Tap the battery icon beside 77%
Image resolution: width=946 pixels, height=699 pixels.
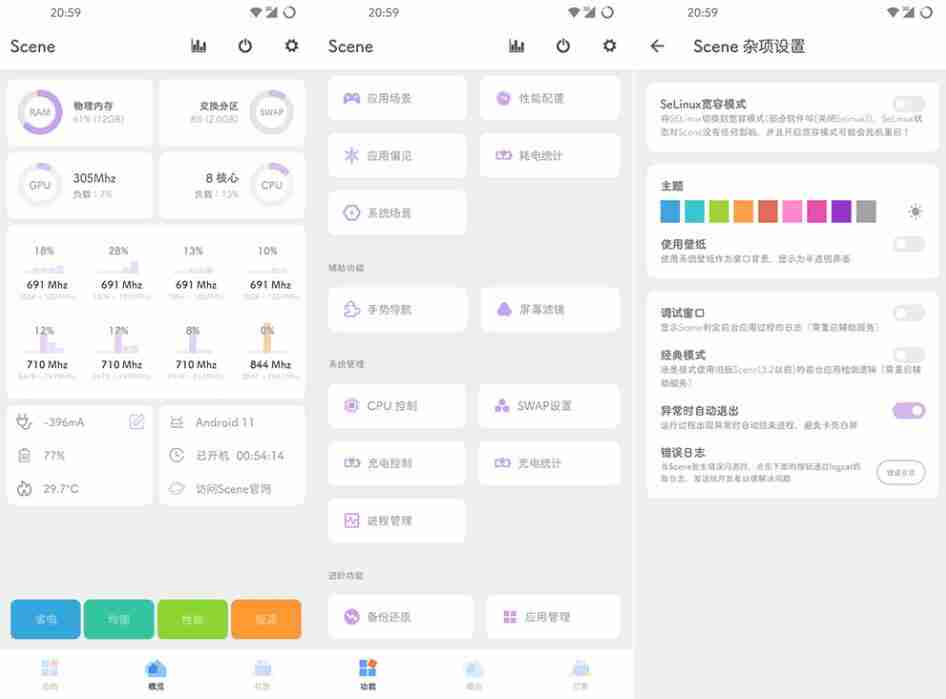[x=24, y=455]
